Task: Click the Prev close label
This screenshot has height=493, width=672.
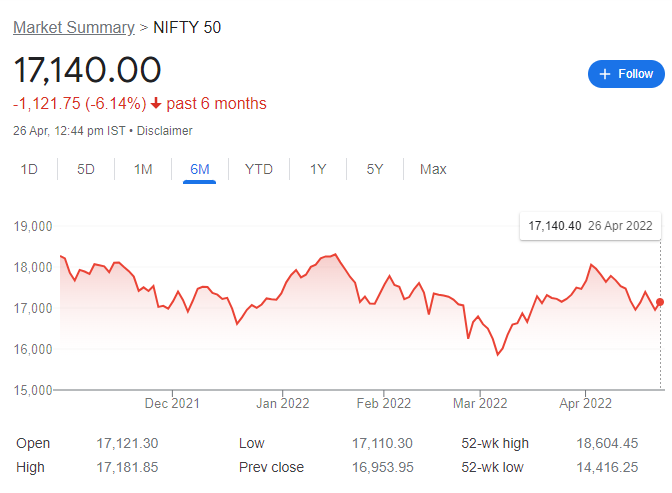Action: pyautogui.click(x=271, y=467)
